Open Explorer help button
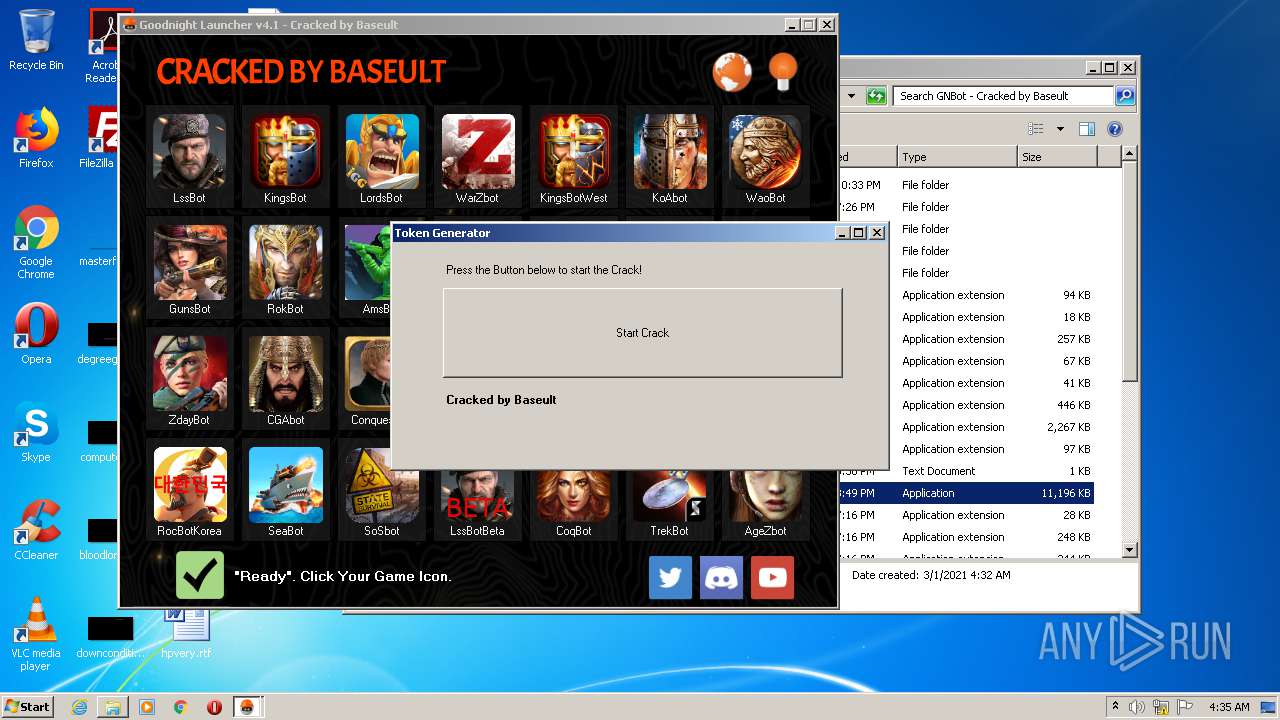This screenshot has height=720, width=1280. [x=1115, y=129]
